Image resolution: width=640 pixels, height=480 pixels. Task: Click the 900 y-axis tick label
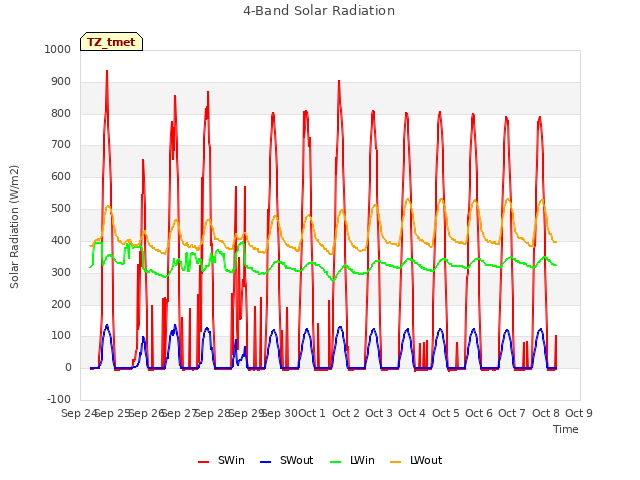(x=61, y=82)
